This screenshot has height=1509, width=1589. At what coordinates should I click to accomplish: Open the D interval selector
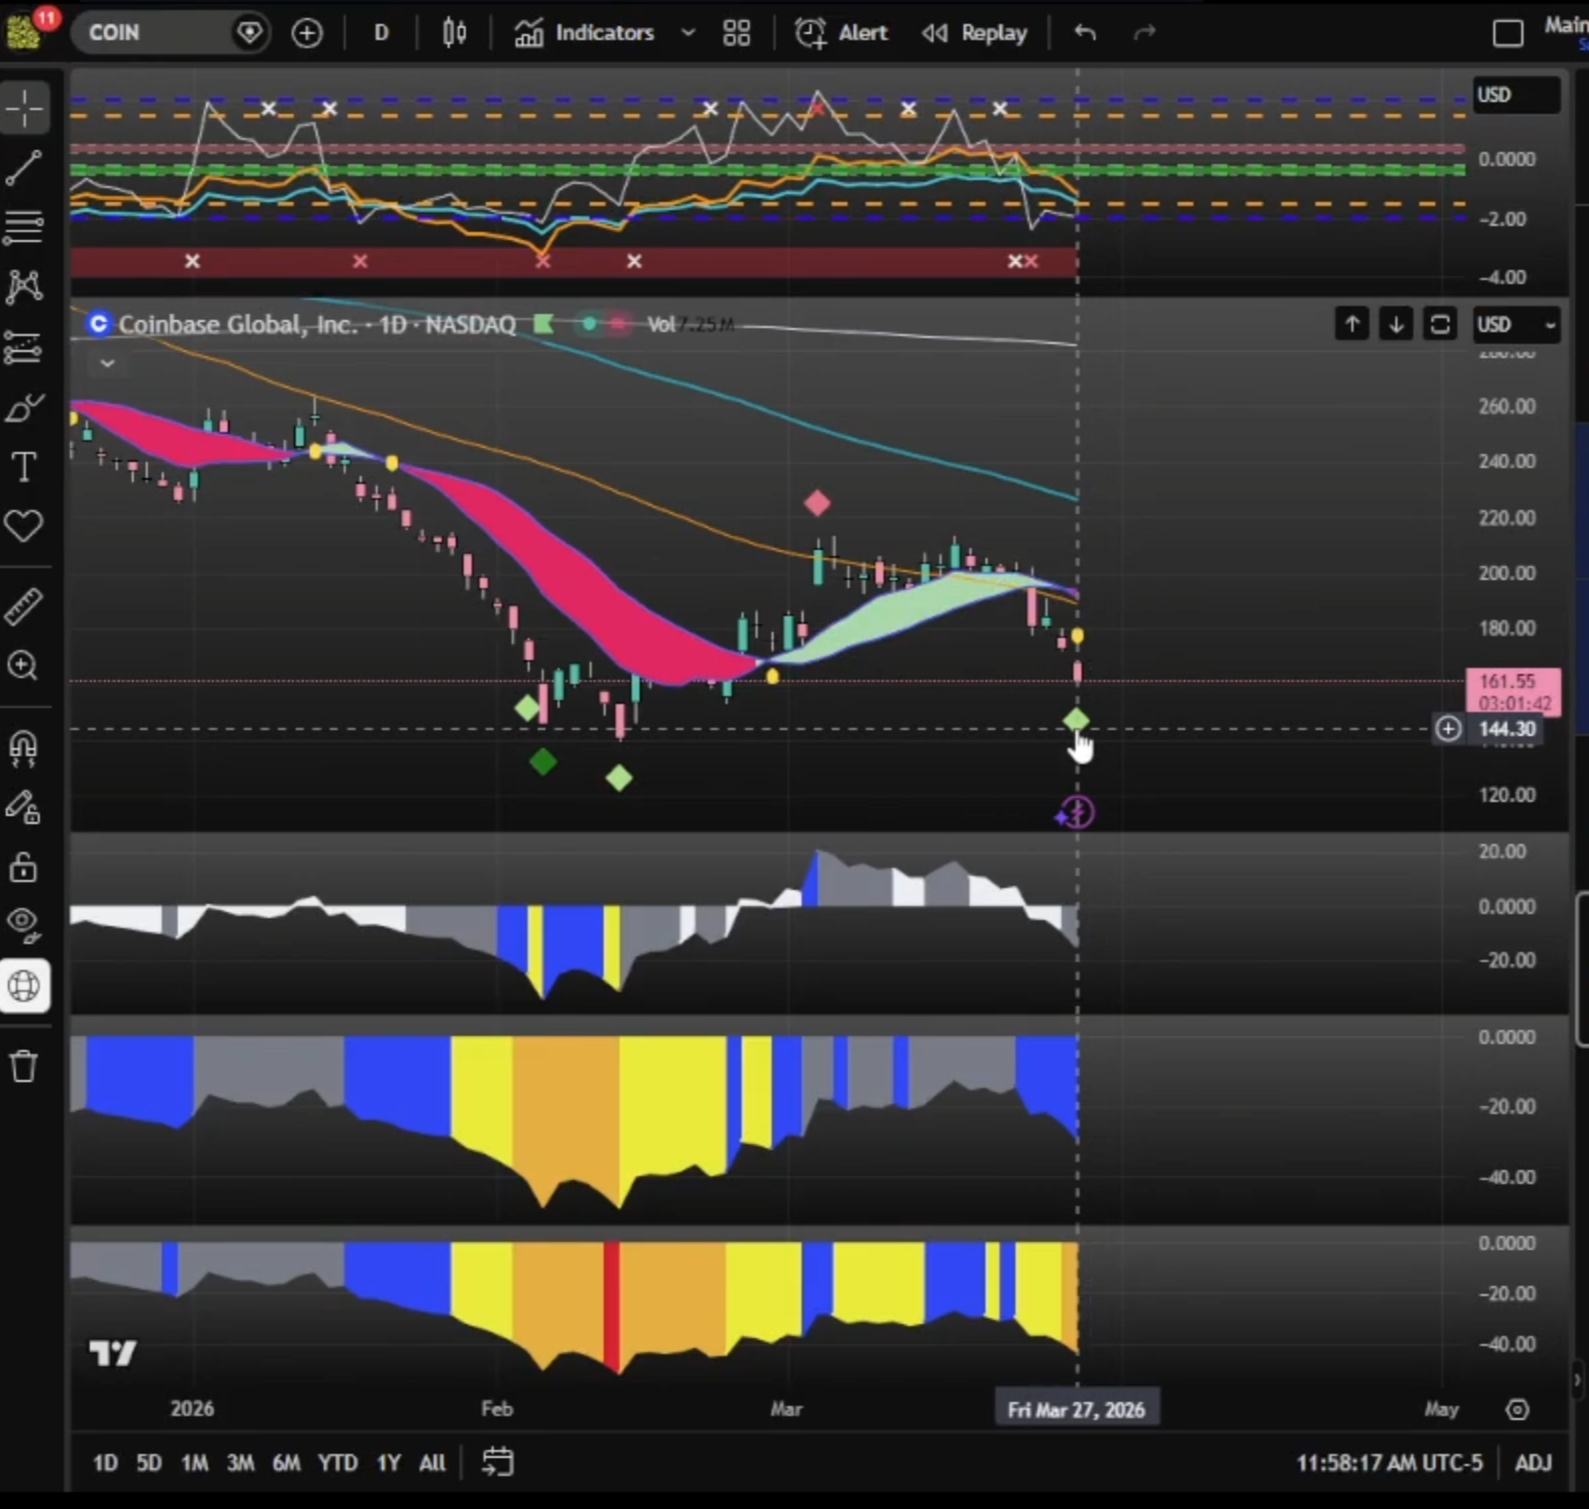(x=381, y=33)
